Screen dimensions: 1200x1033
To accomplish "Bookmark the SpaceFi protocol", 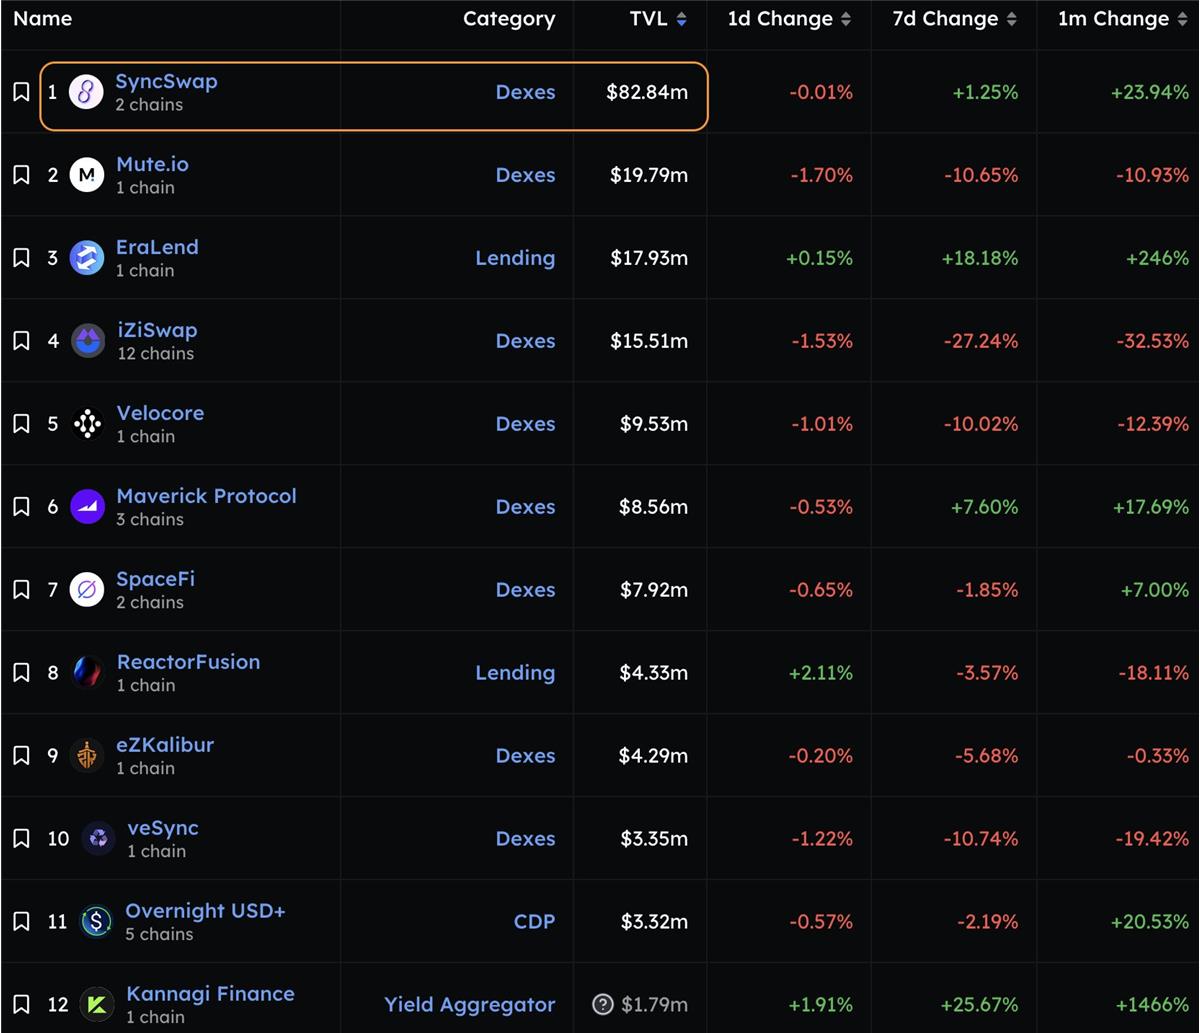I will click(21, 590).
